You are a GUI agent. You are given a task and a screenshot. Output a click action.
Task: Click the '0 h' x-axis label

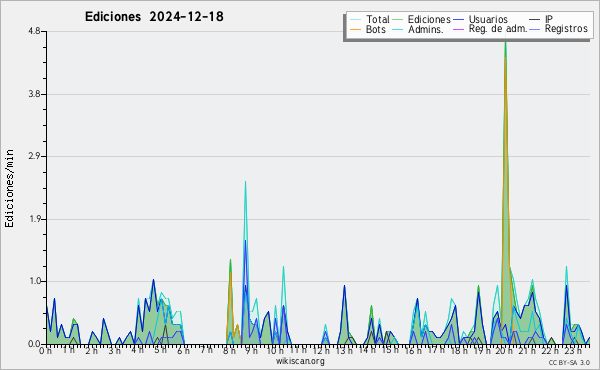(45, 350)
